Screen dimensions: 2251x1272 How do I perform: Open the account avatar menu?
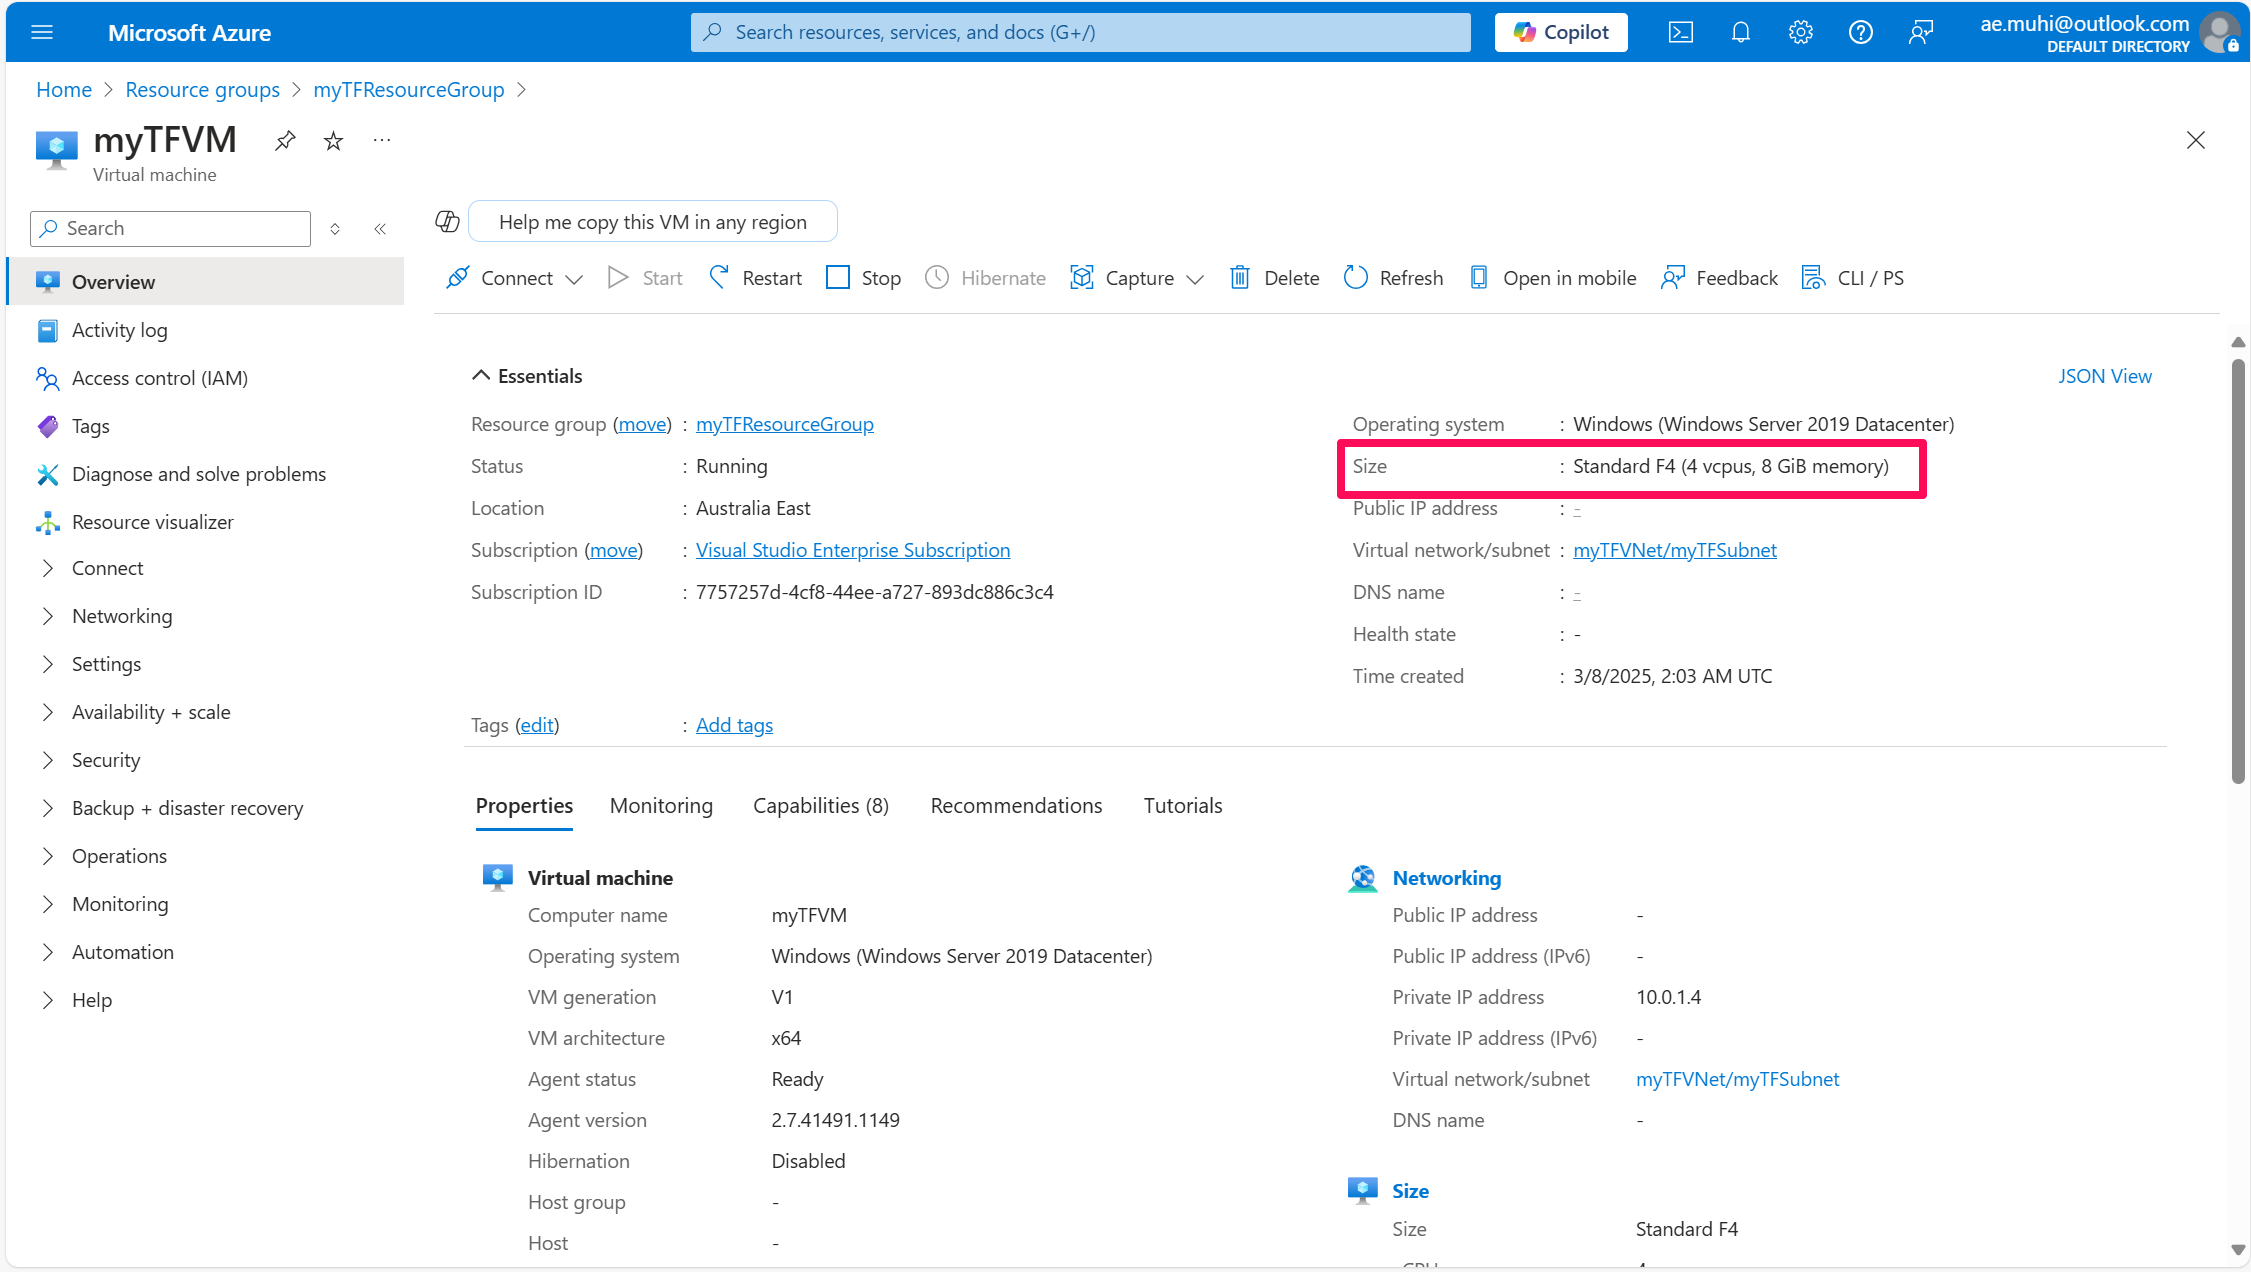pyautogui.click(x=2220, y=33)
